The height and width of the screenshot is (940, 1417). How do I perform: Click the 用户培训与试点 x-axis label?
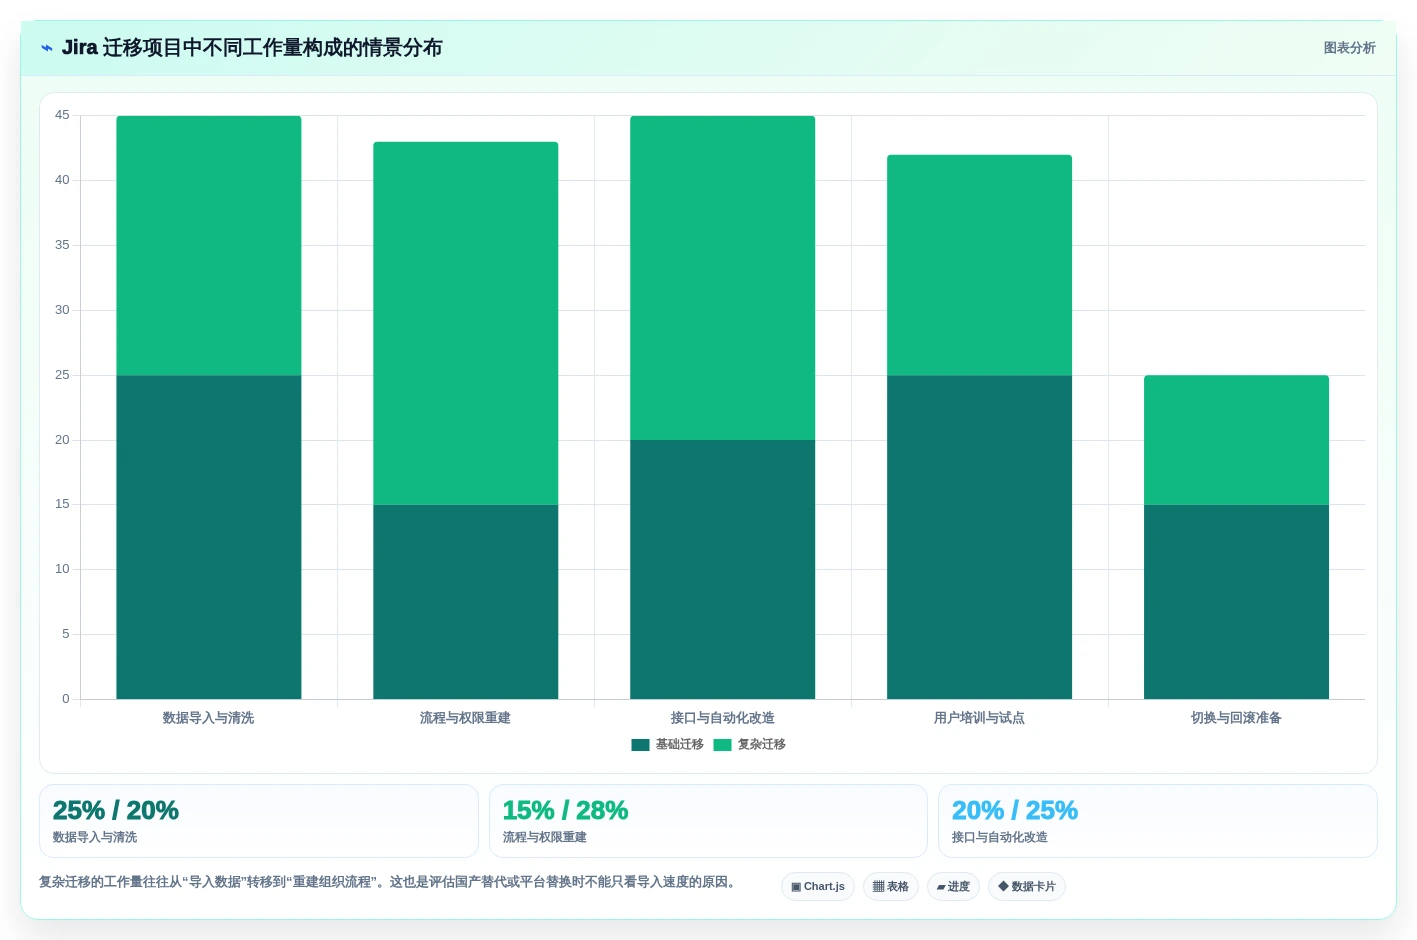(x=980, y=718)
